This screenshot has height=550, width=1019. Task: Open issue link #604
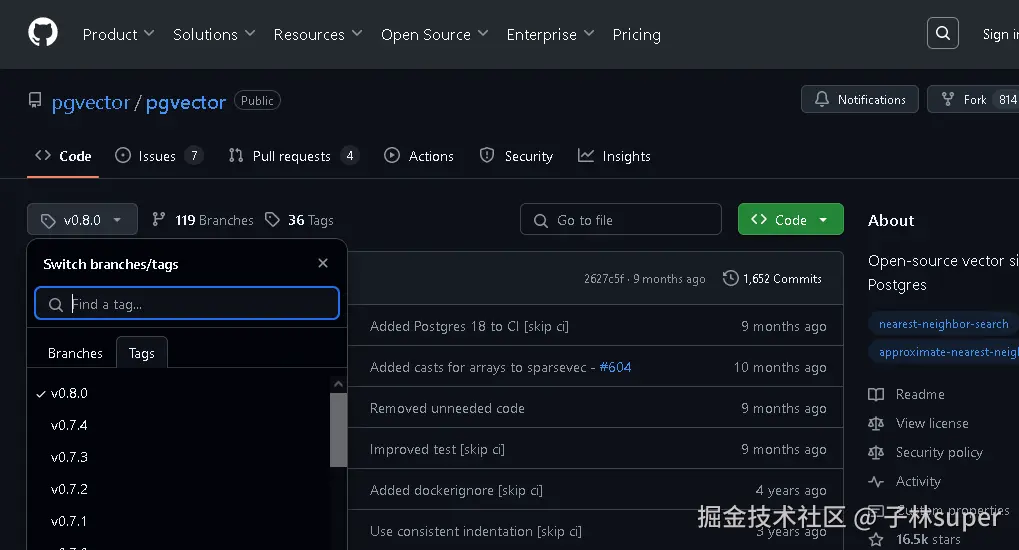coord(615,367)
